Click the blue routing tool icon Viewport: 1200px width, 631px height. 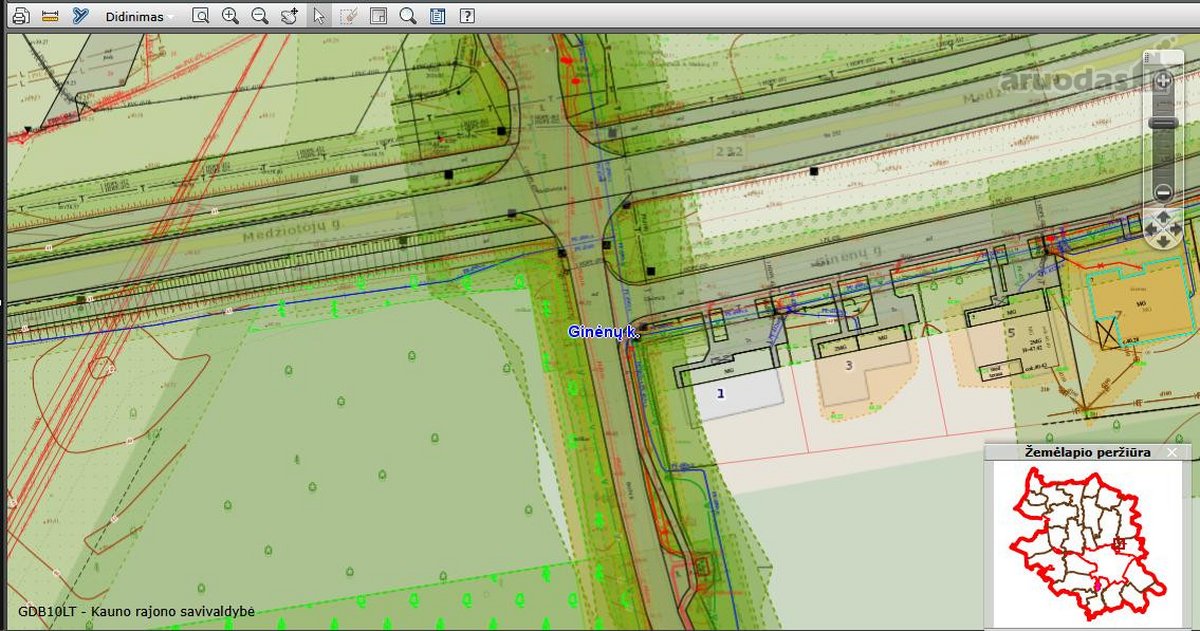pos(81,16)
